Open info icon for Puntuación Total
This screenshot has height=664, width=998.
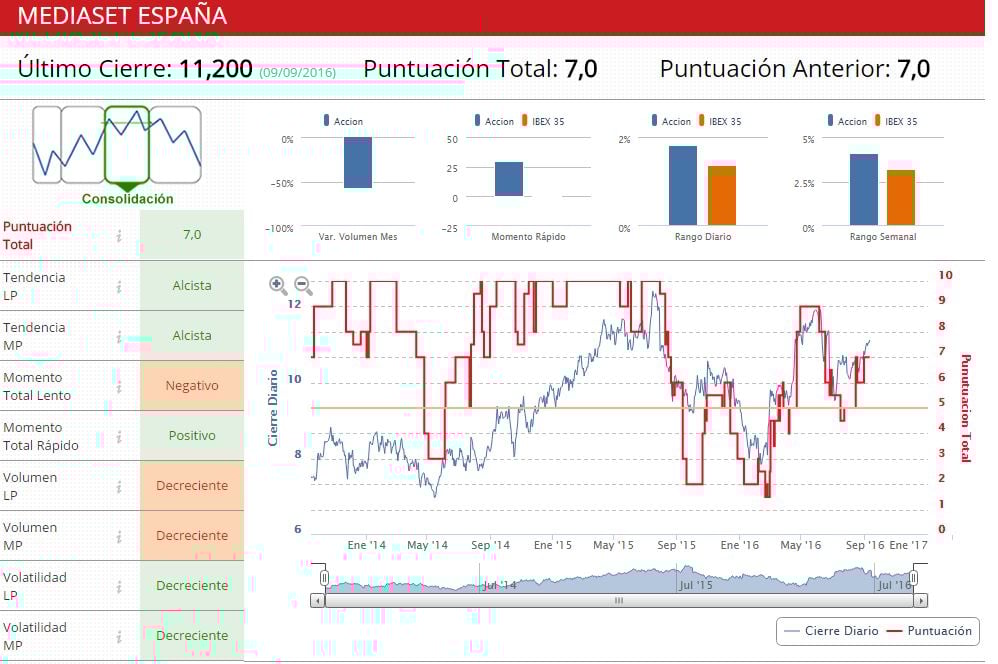pyautogui.click(x=119, y=236)
